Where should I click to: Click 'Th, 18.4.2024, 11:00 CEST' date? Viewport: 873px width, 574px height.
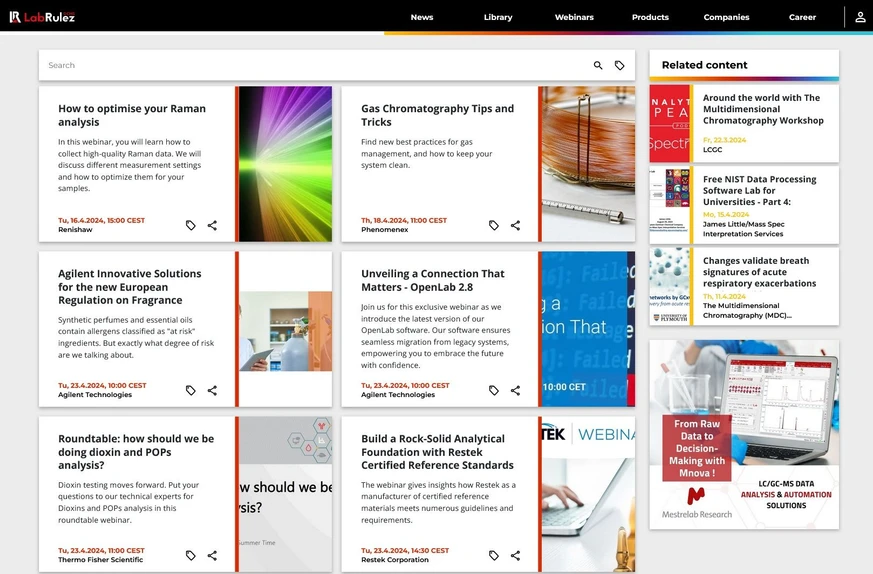click(404, 220)
